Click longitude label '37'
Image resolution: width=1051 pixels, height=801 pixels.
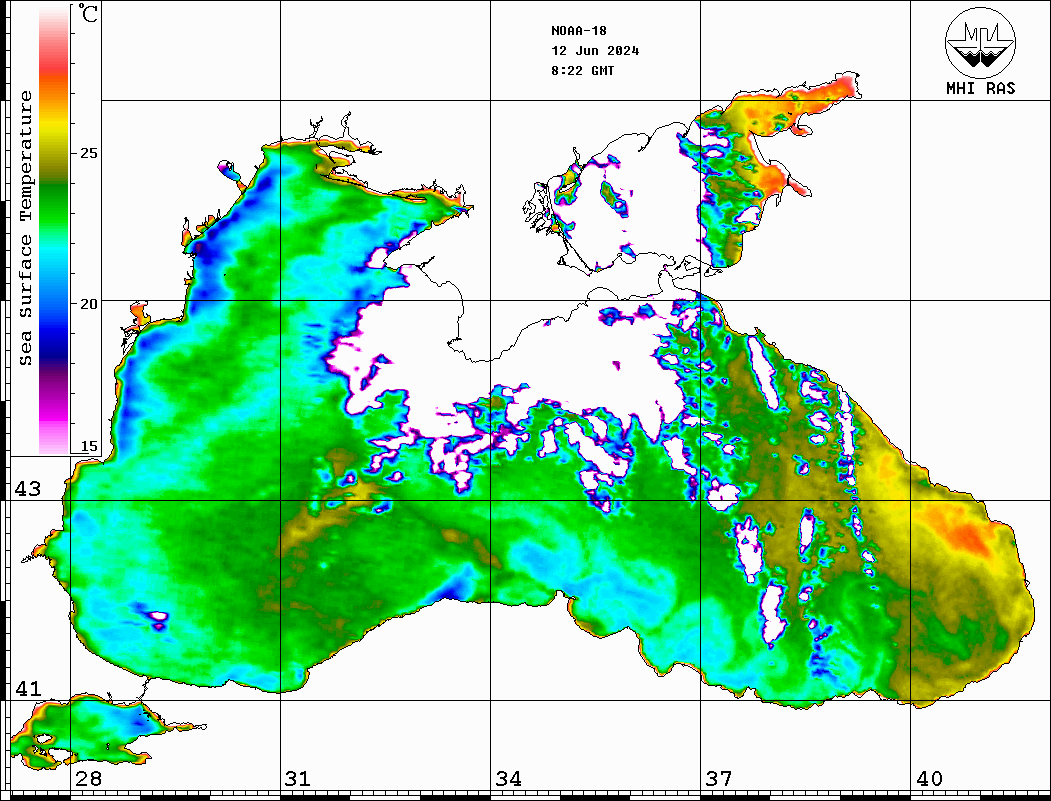pyautogui.click(x=719, y=779)
